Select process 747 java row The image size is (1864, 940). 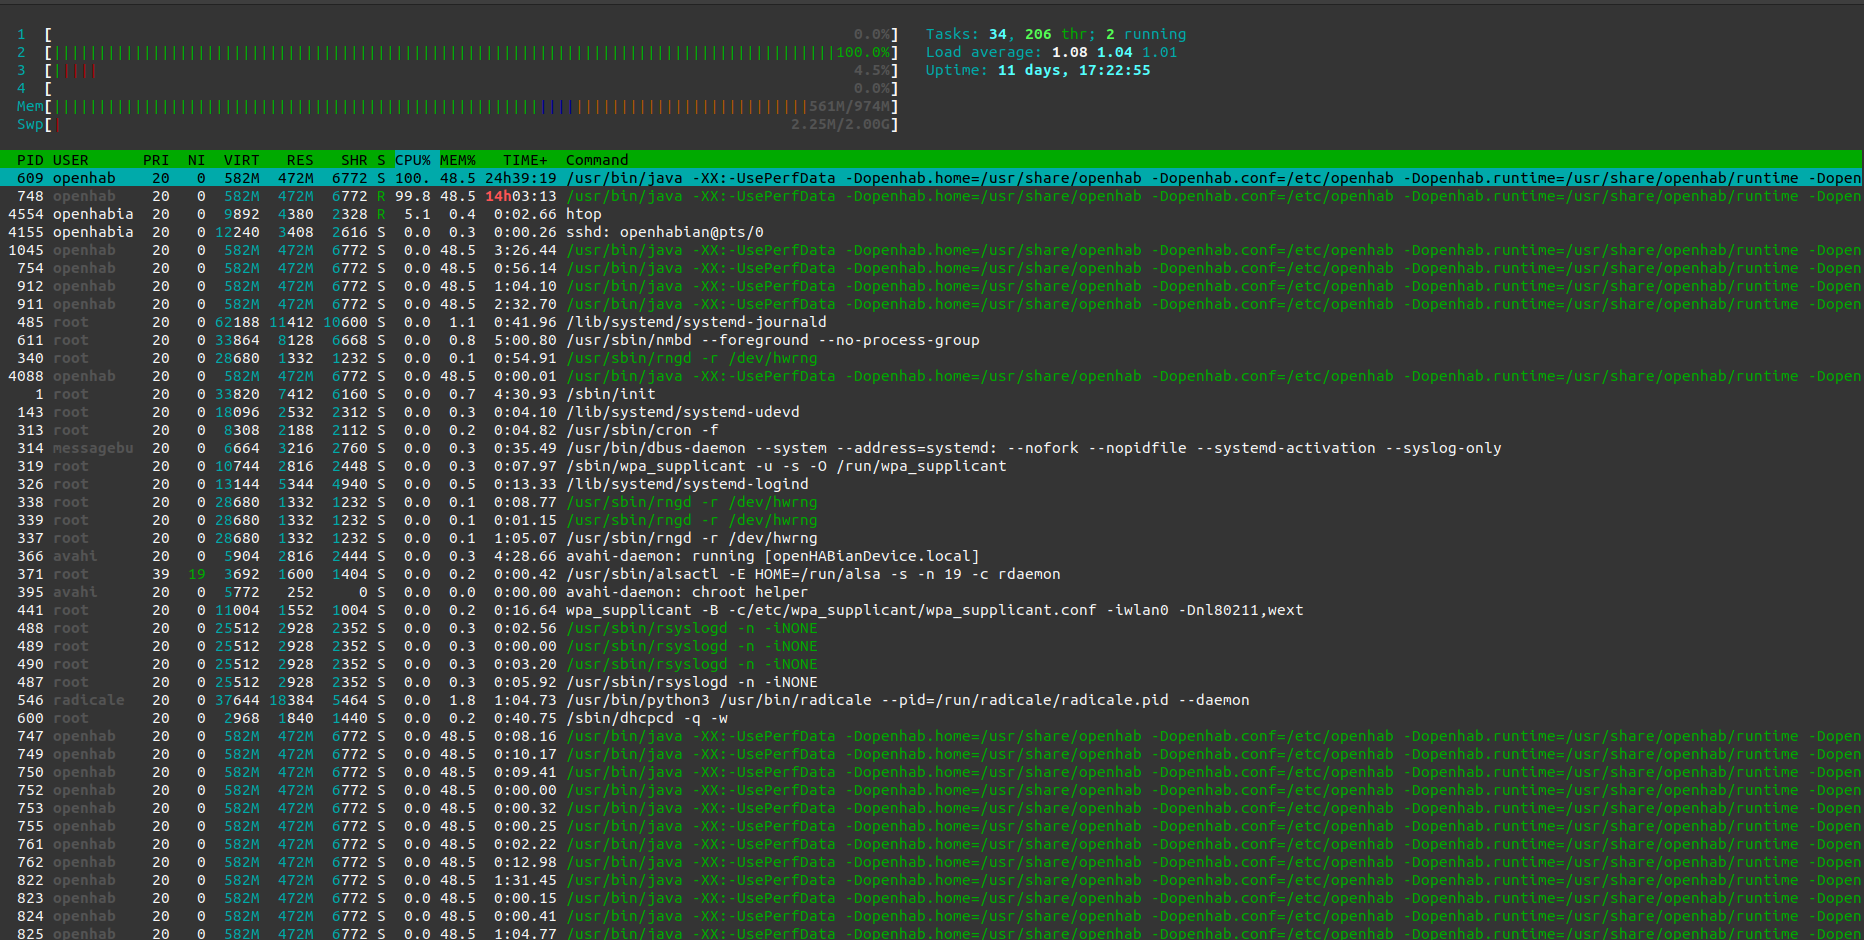tap(931, 736)
